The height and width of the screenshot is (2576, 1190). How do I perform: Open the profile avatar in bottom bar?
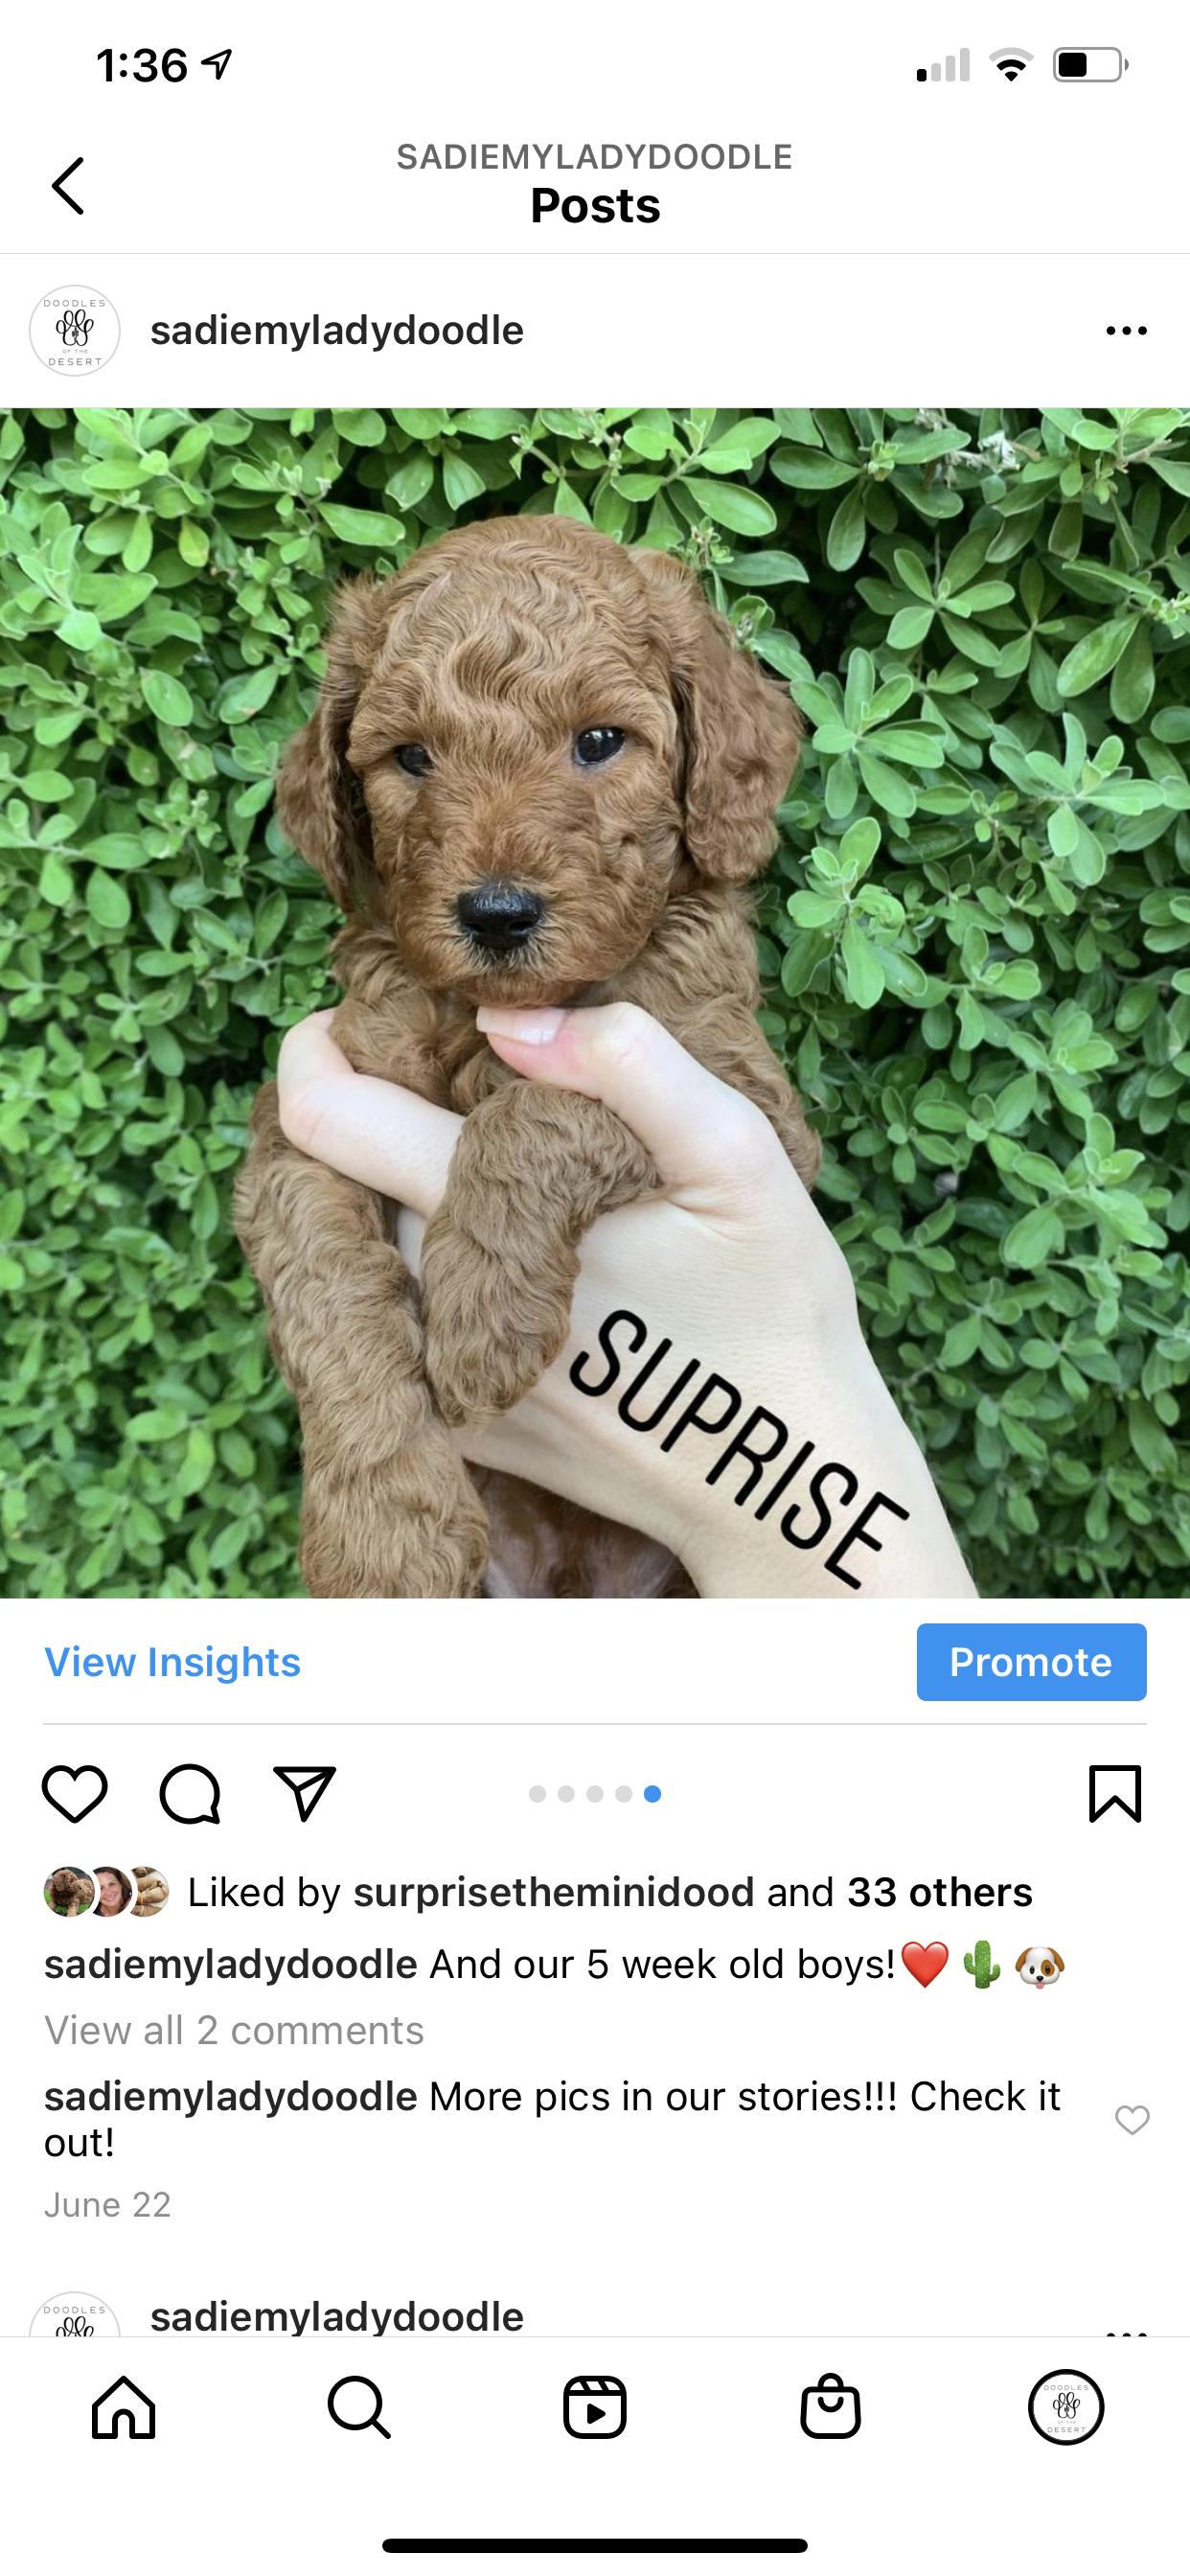[x=1066, y=2407]
